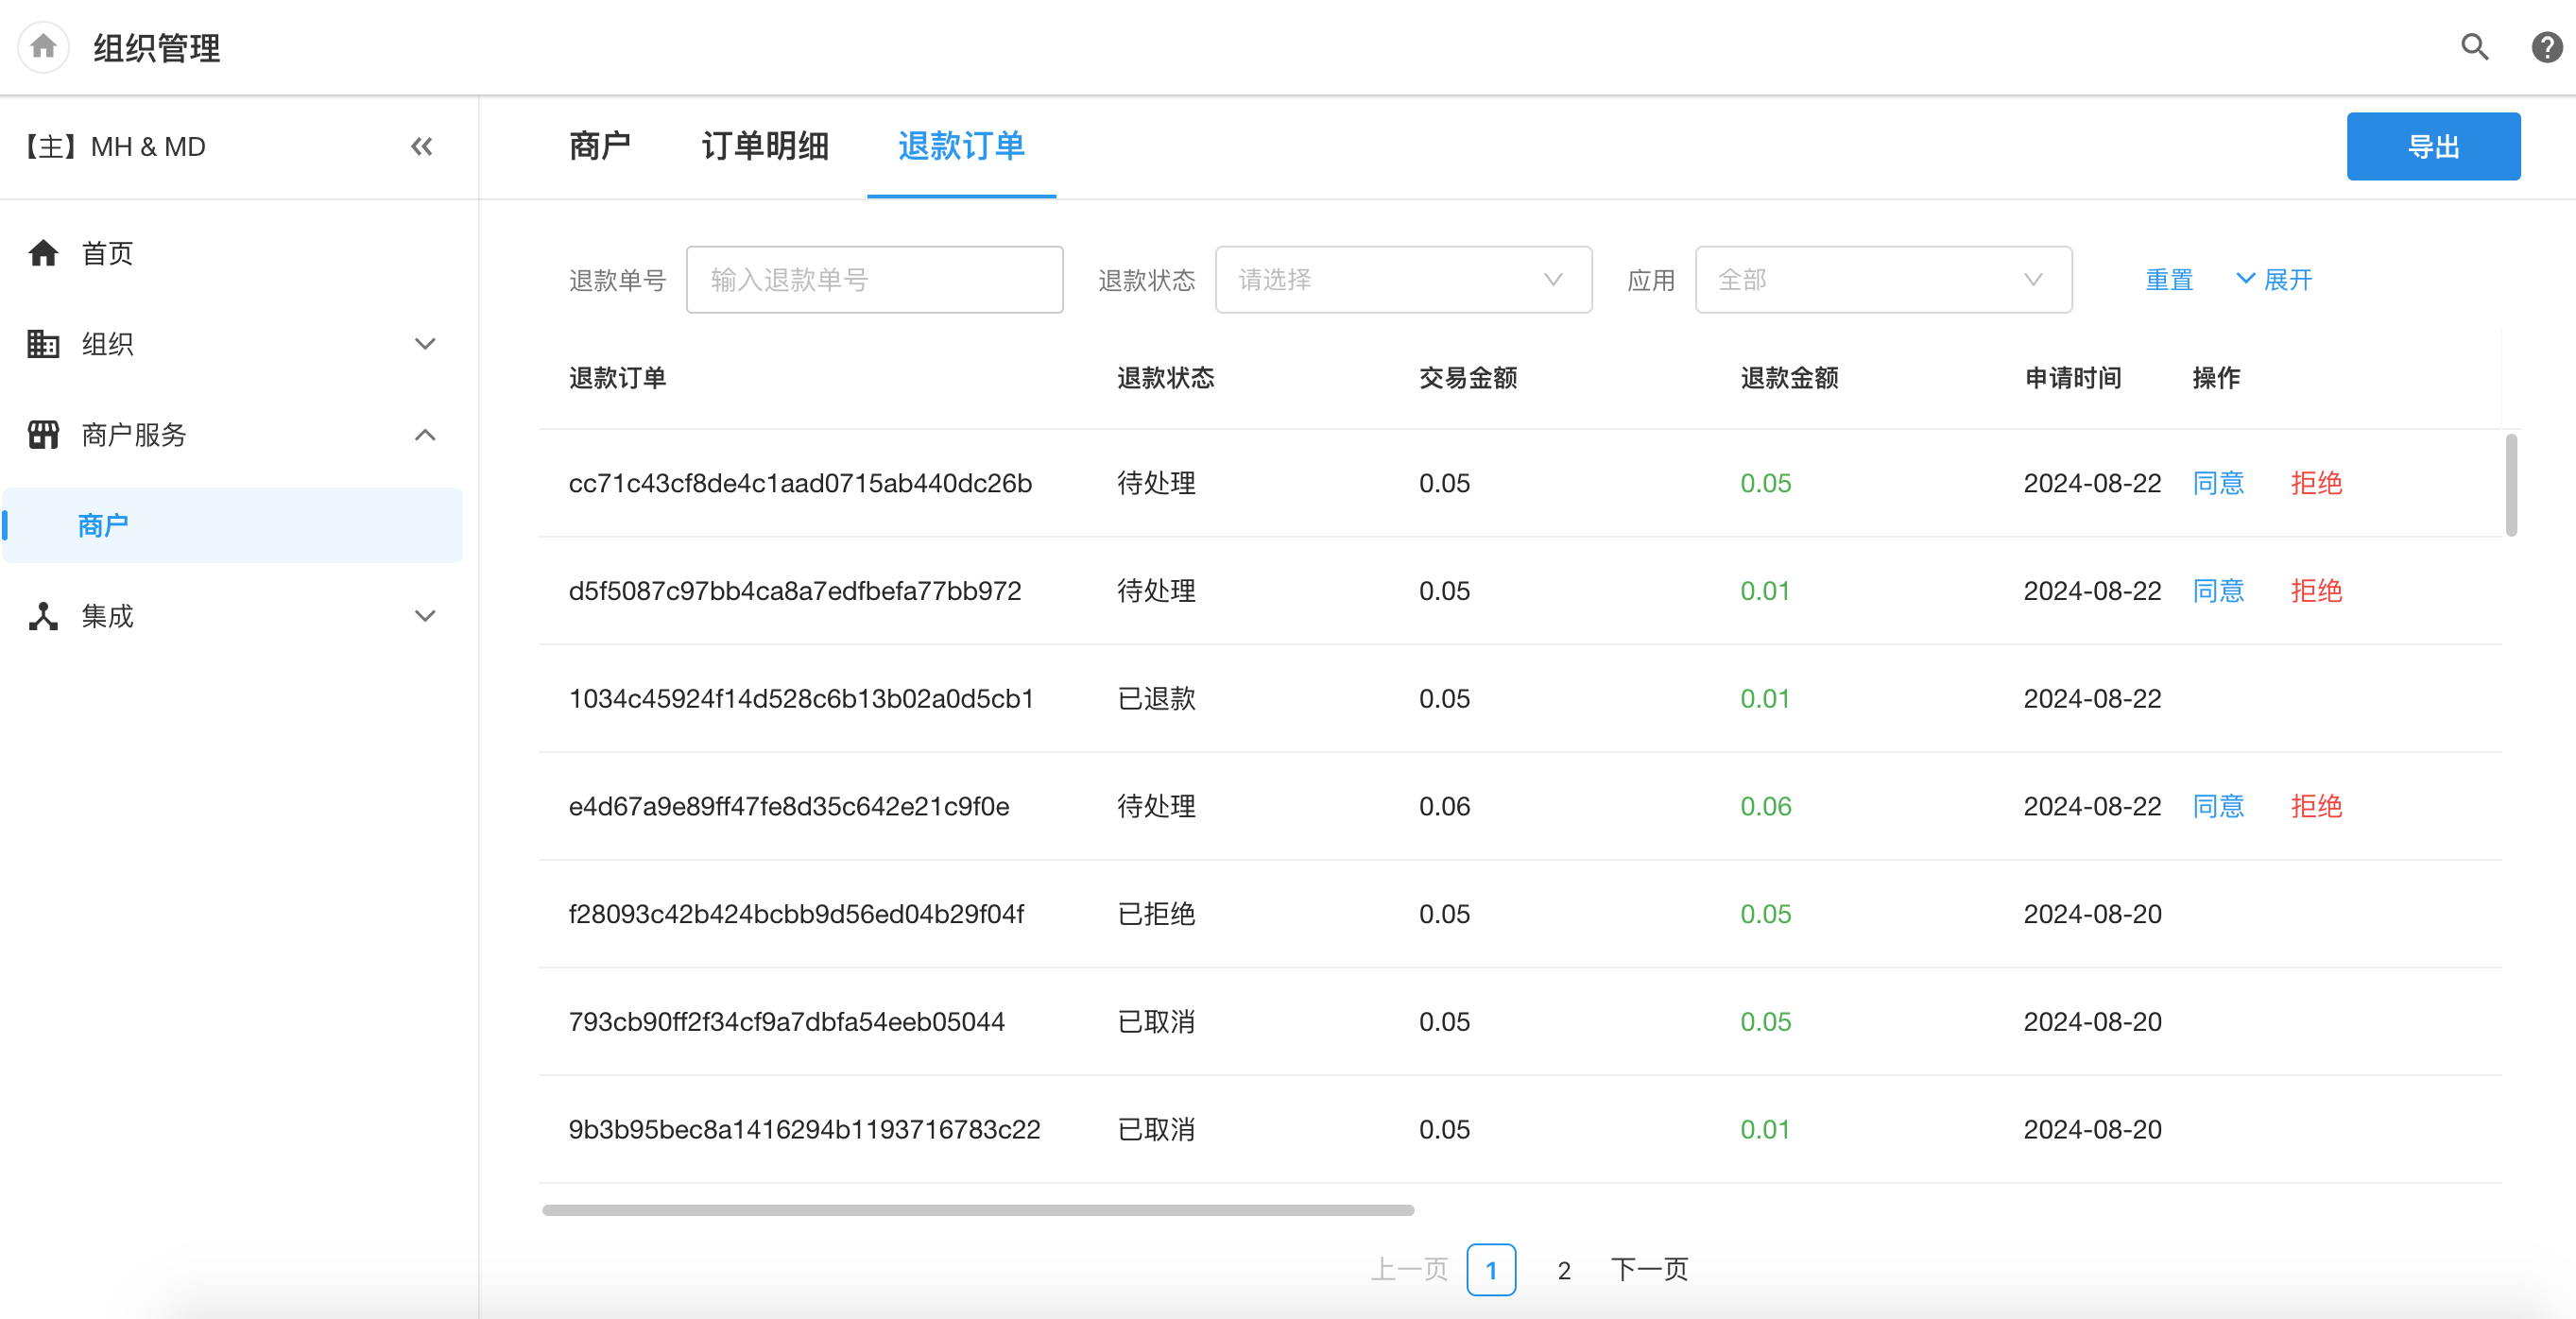2576x1319 pixels.
Task: Focus the 退款单号 input field
Action: click(x=874, y=280)
